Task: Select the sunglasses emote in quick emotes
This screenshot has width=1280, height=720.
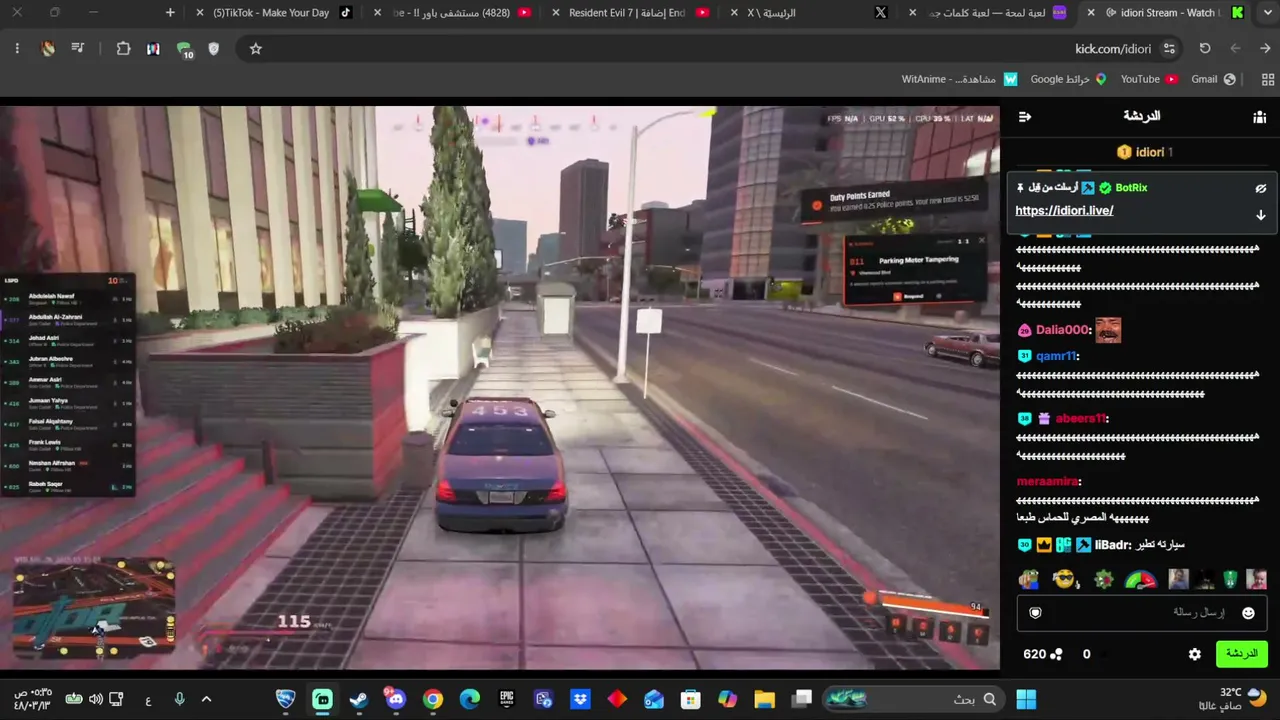Action: [x=1066, y=579]
